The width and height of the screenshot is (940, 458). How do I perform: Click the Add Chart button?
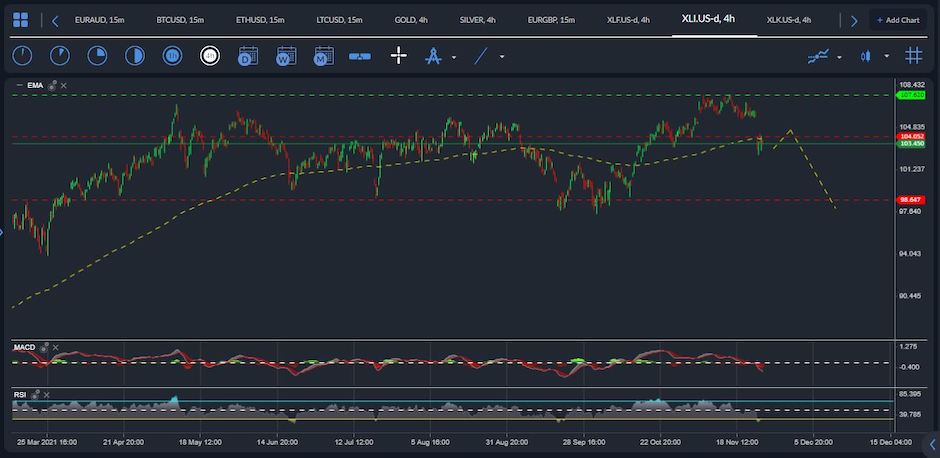(x=897, y=20)
